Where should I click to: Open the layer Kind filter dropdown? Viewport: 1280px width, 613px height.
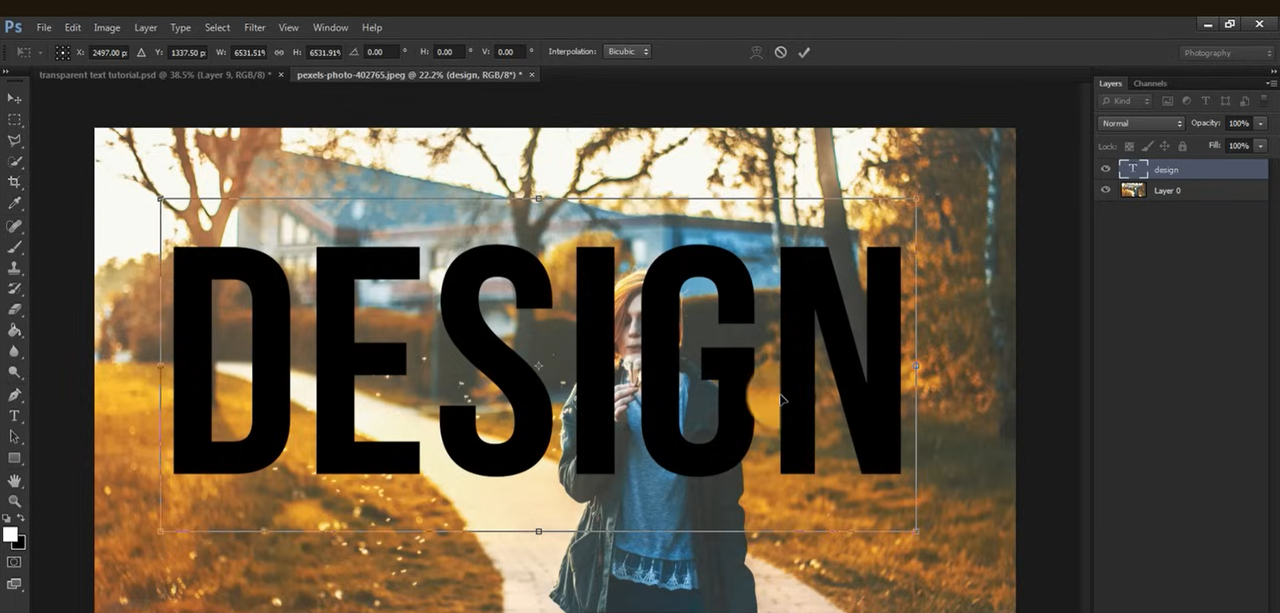pyautogui.click(x=1125, y=101)
